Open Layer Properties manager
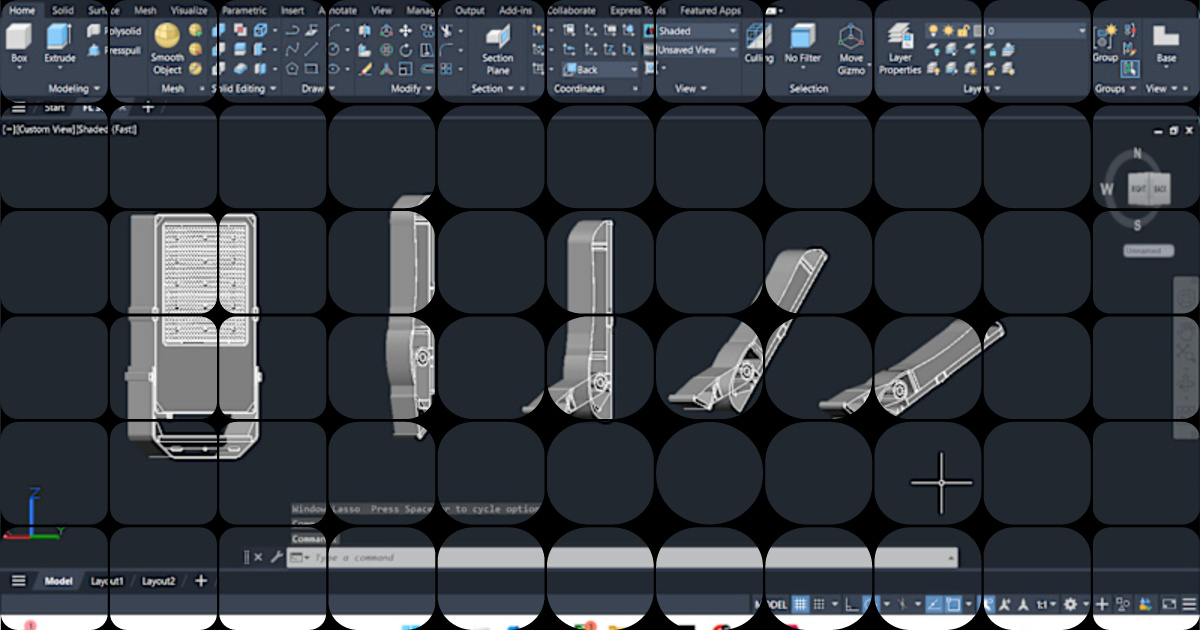 click(x=900, y=50)
